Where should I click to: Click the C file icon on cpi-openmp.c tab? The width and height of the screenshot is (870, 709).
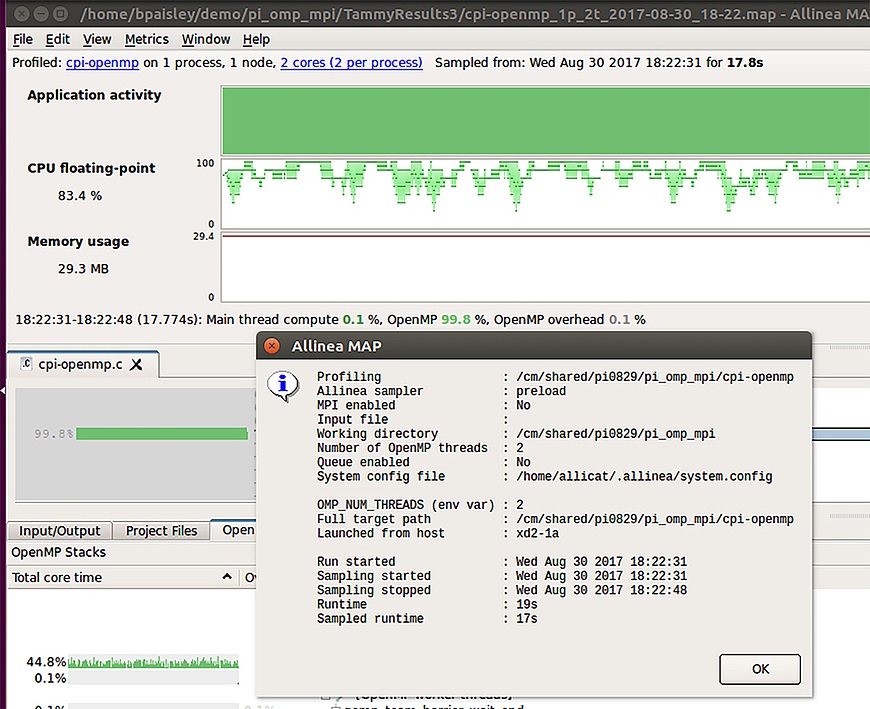26,364
